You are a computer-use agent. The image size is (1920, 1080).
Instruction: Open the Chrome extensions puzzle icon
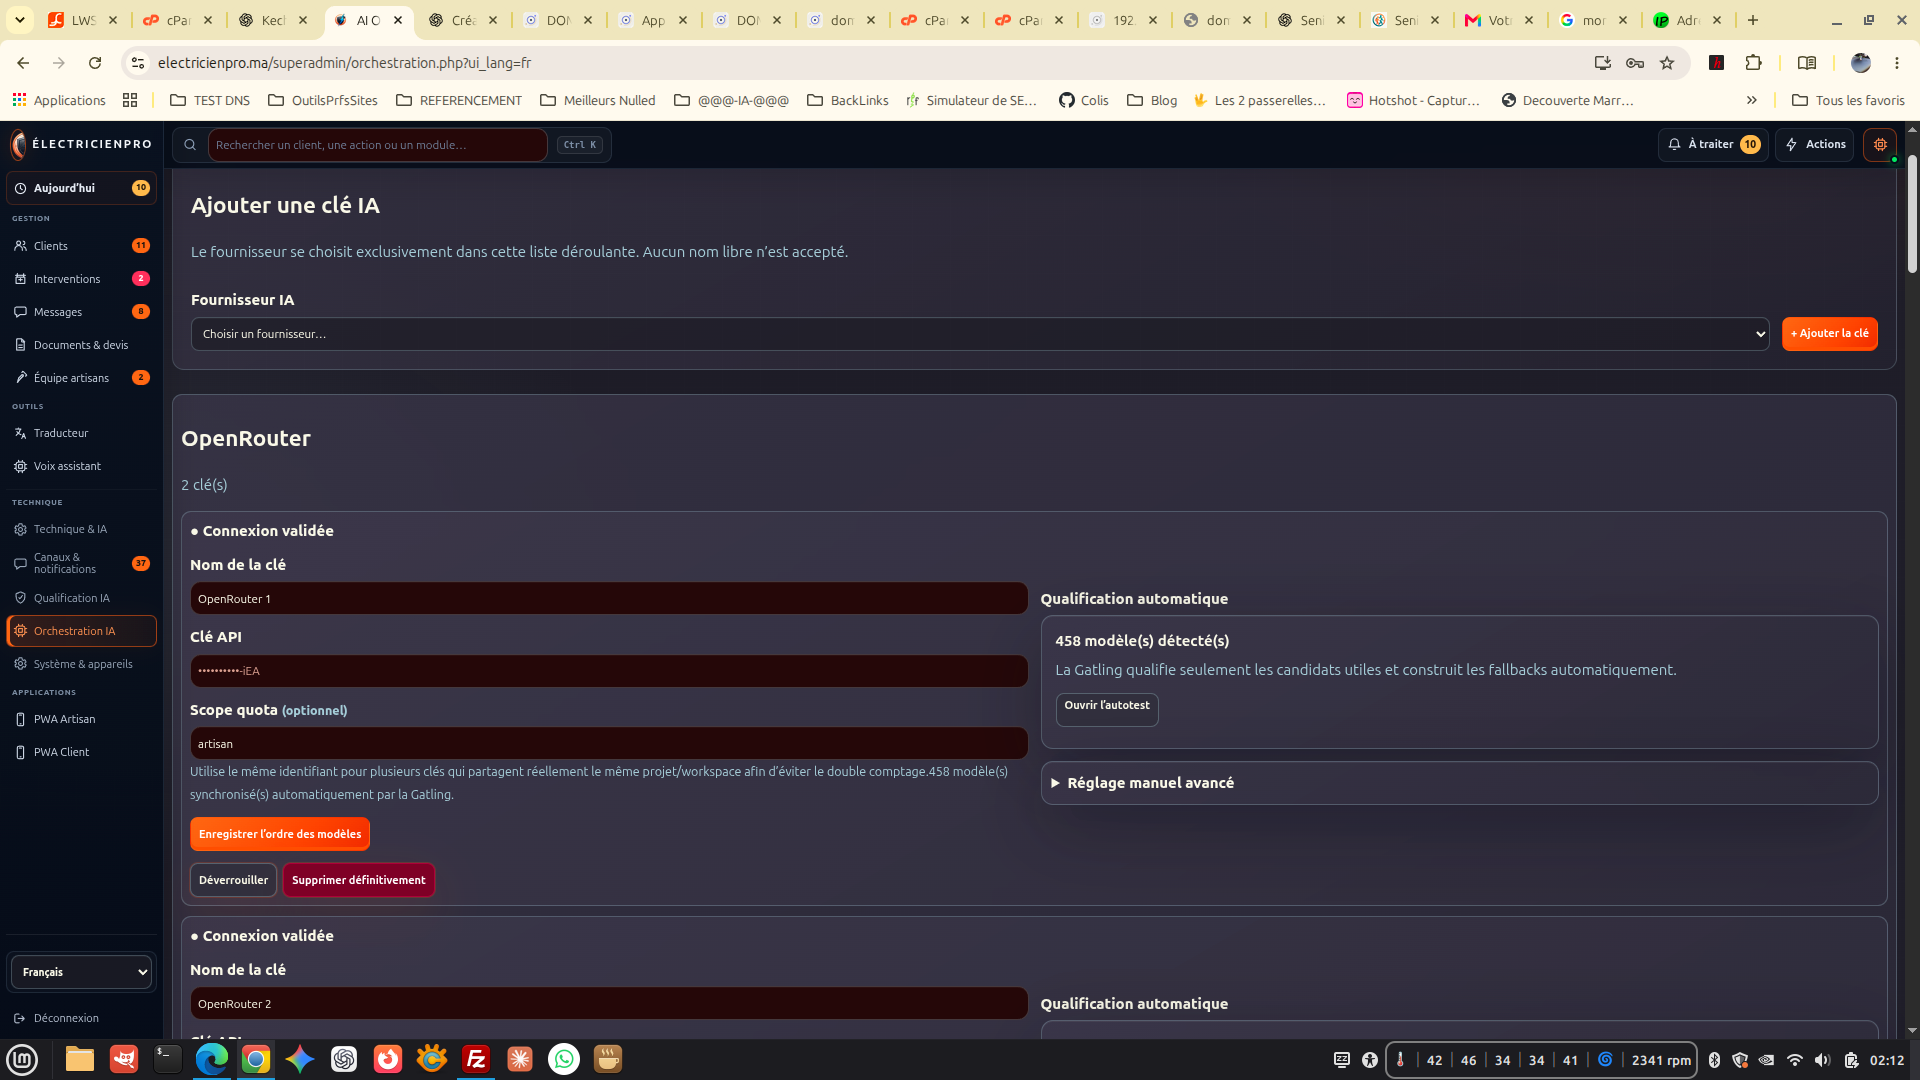[x=1753, y=63]
